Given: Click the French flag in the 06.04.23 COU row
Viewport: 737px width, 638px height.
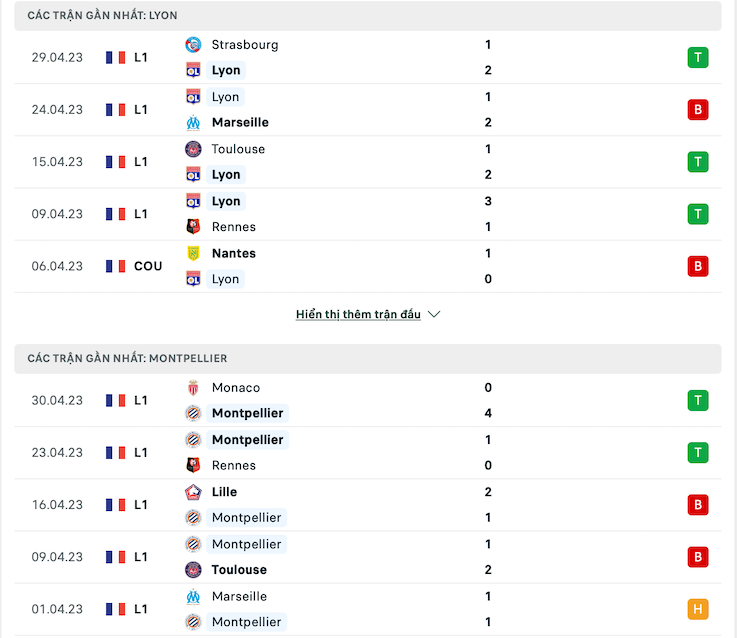Looking at the screenshot, I should (115, 267).
